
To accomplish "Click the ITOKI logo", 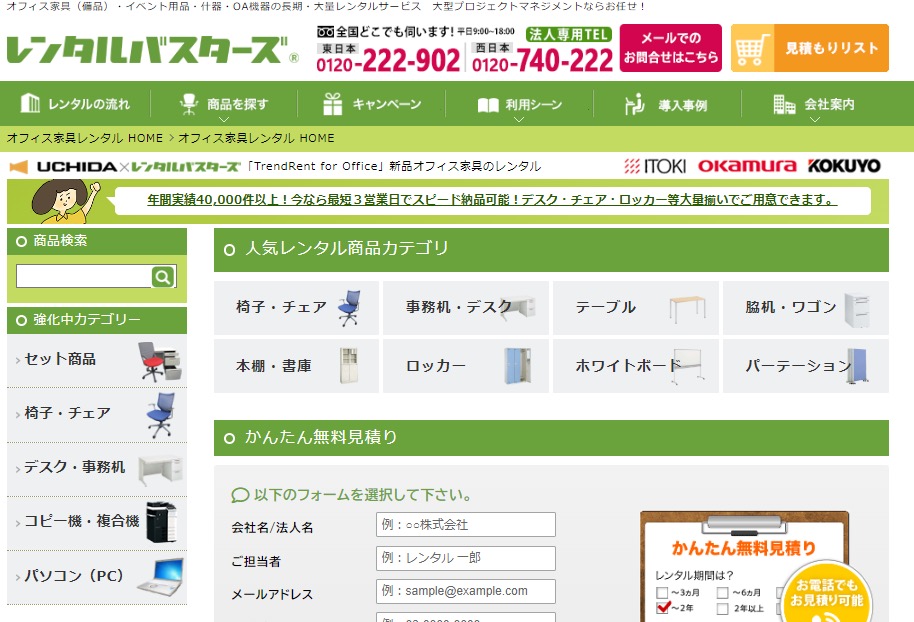I will (x=655, y=166).
